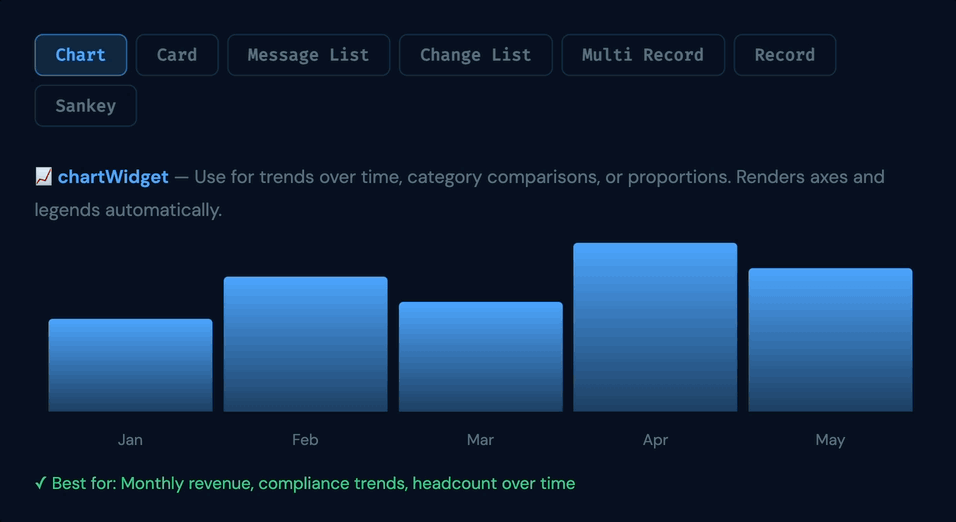Switch to the Change List tab

[476, 55]
